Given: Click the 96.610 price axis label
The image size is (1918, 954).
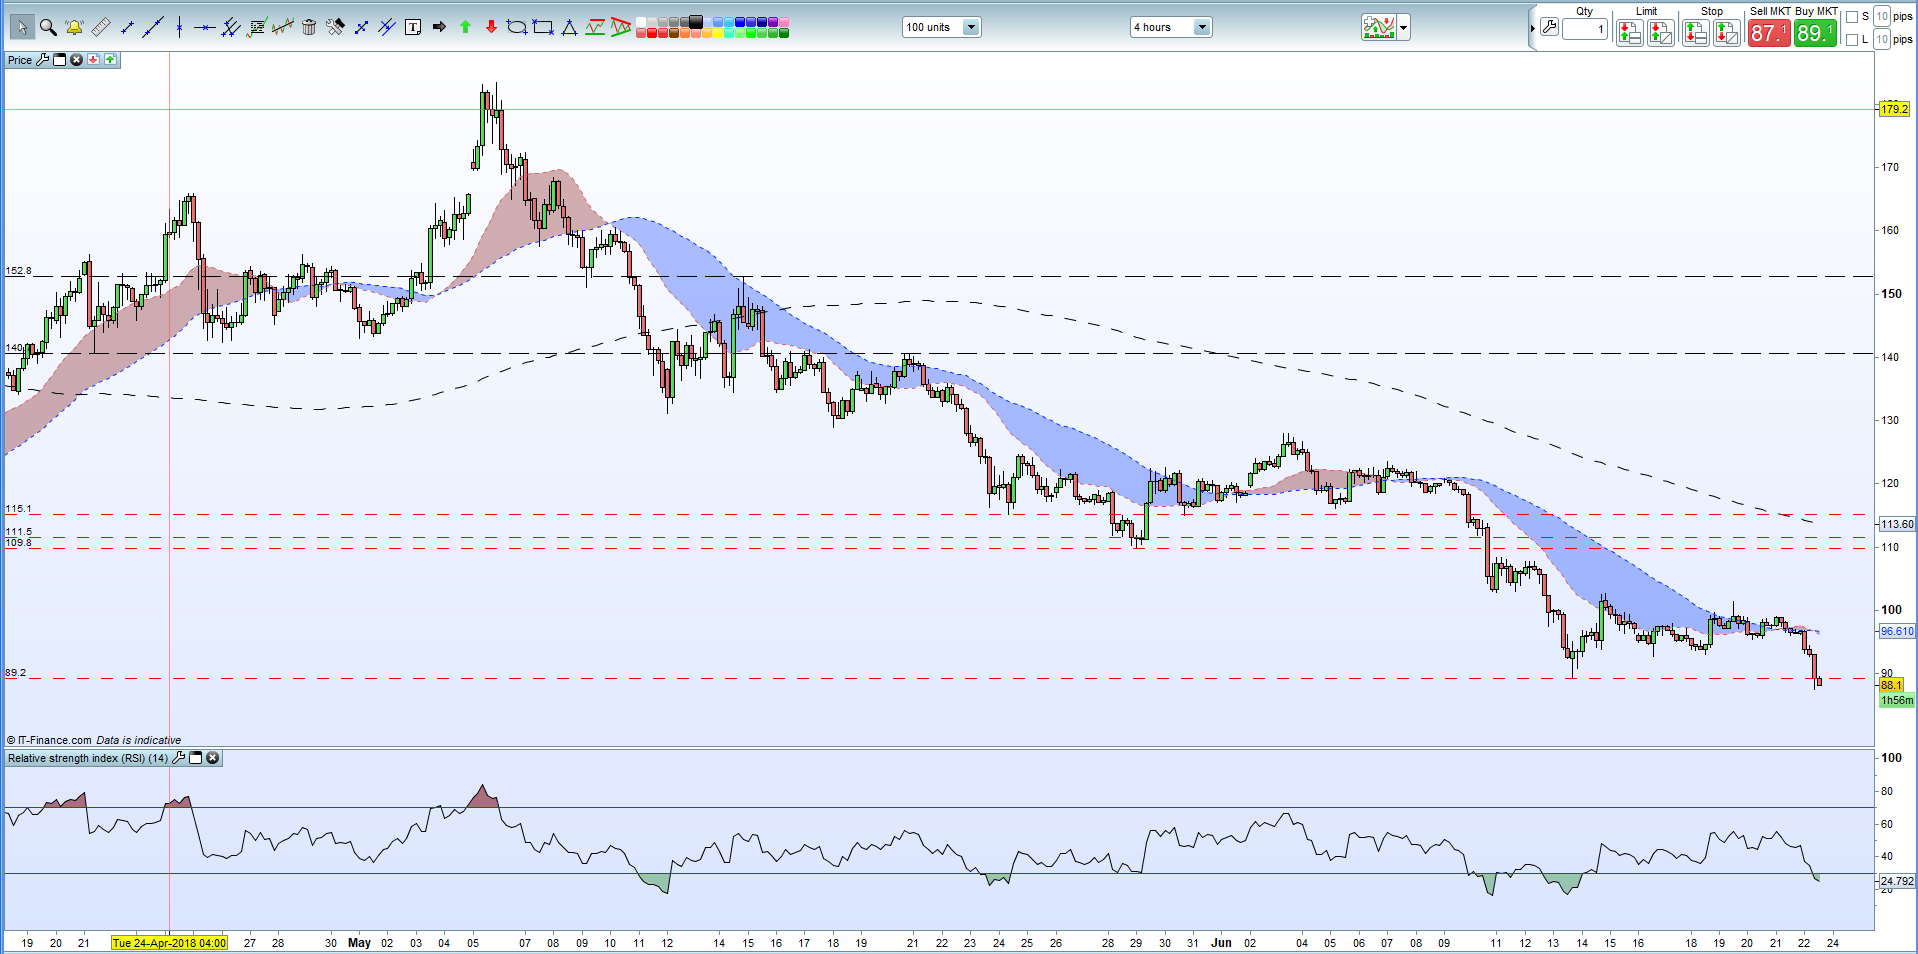Looking at the screenshot, I should coord(1897,631).
